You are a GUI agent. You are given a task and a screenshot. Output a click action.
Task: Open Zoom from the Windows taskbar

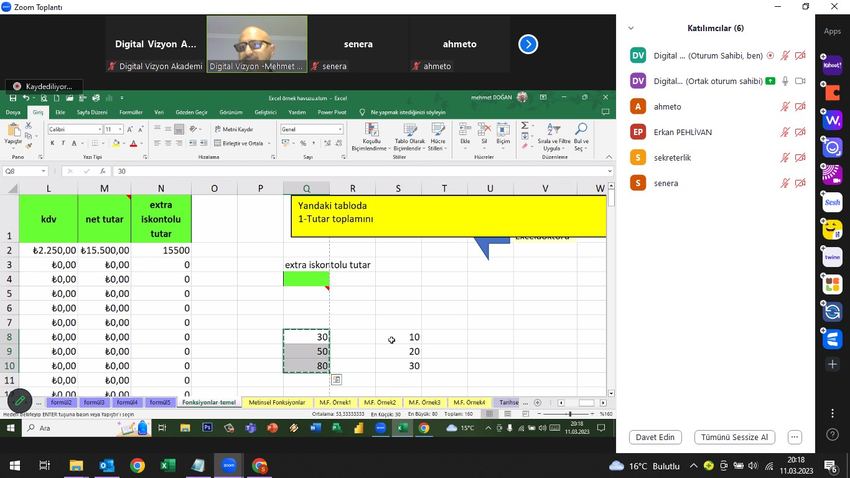pyautogui.click(x=229, y=466)
